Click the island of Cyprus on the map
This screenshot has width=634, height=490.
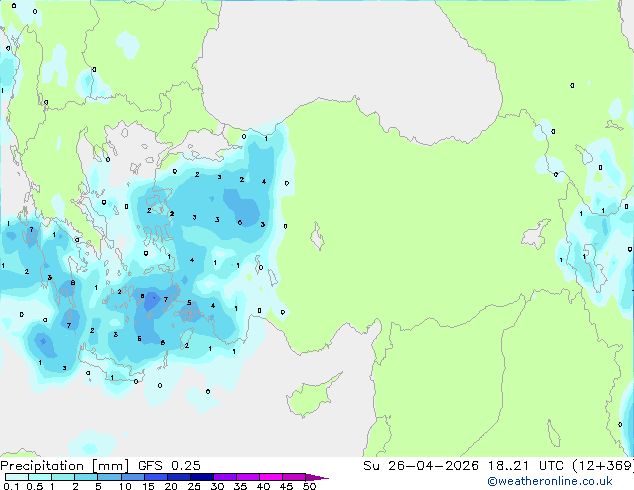(310, 397)
